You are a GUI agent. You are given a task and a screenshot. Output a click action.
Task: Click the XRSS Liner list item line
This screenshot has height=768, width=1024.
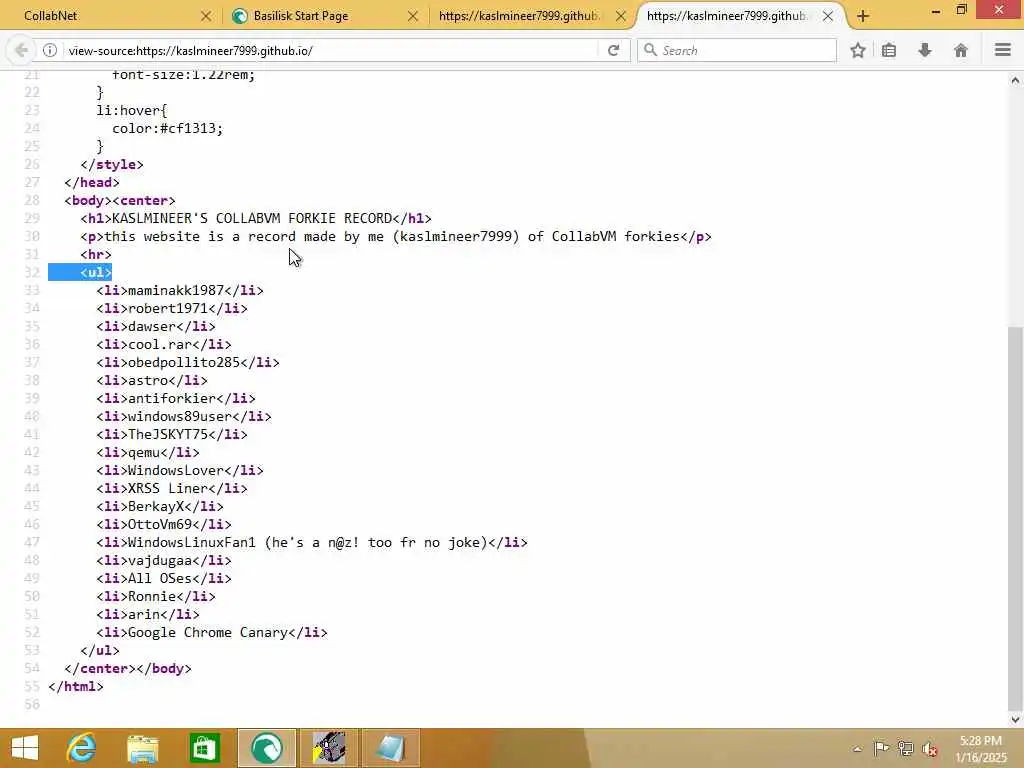[x=172, y=488]
